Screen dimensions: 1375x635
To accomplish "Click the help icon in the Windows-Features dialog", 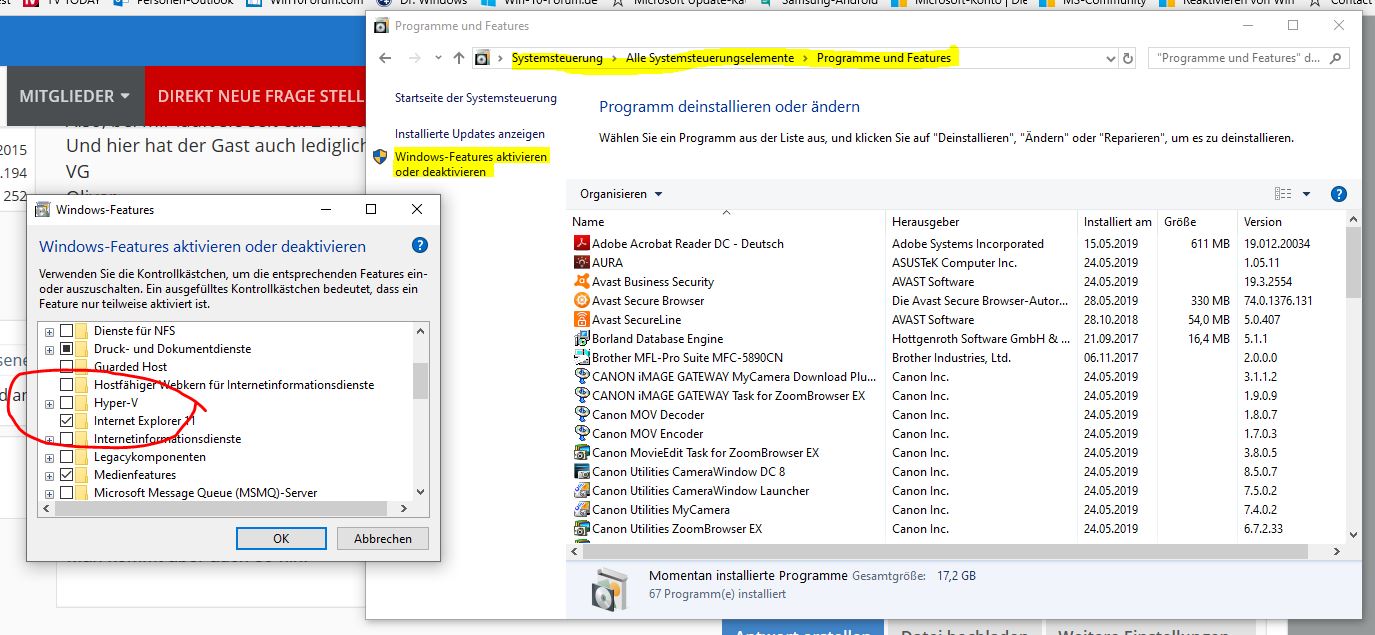I will (x=420, y=245).
